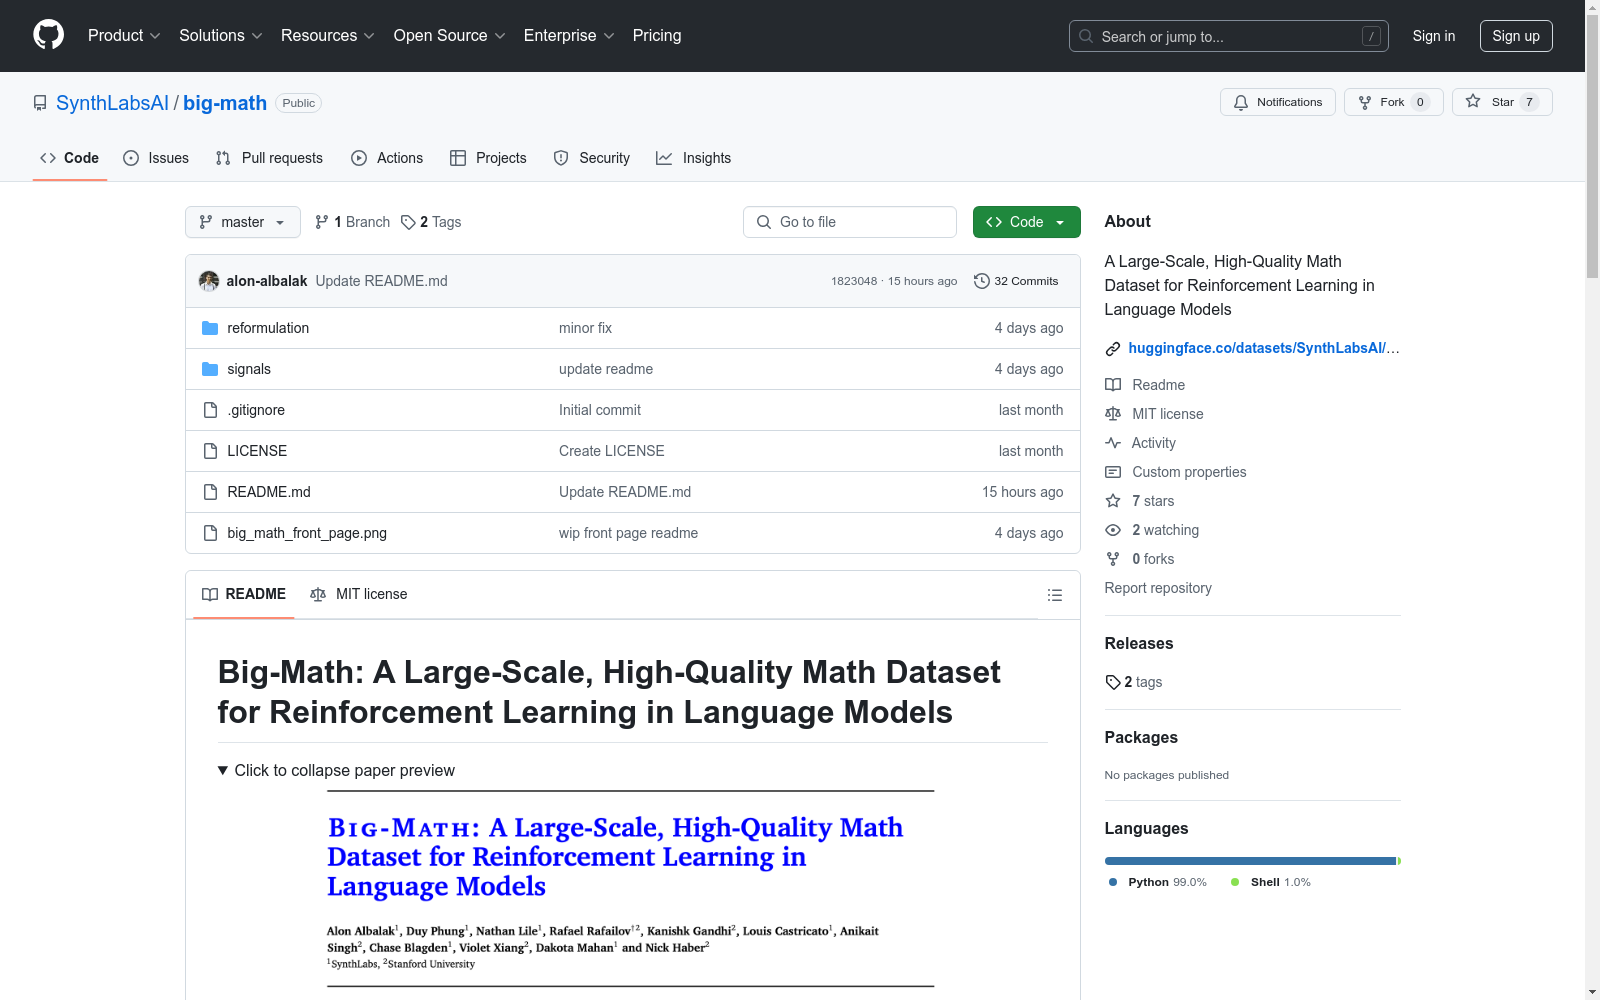The width and height of the screenshot is (1600, 1000).
Task: Focus the Search or jump to field
Action: (x=1229, y=36)
